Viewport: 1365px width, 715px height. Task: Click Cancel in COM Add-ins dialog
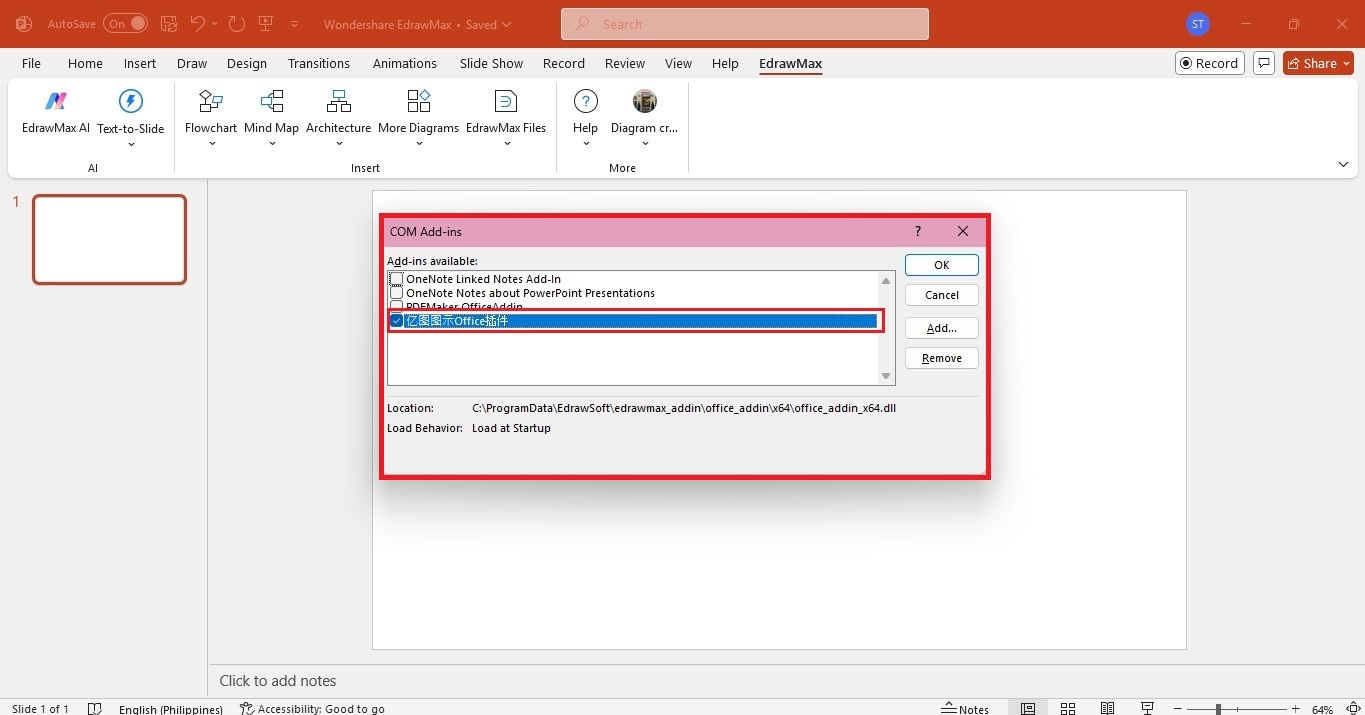(x=942, y=295)
